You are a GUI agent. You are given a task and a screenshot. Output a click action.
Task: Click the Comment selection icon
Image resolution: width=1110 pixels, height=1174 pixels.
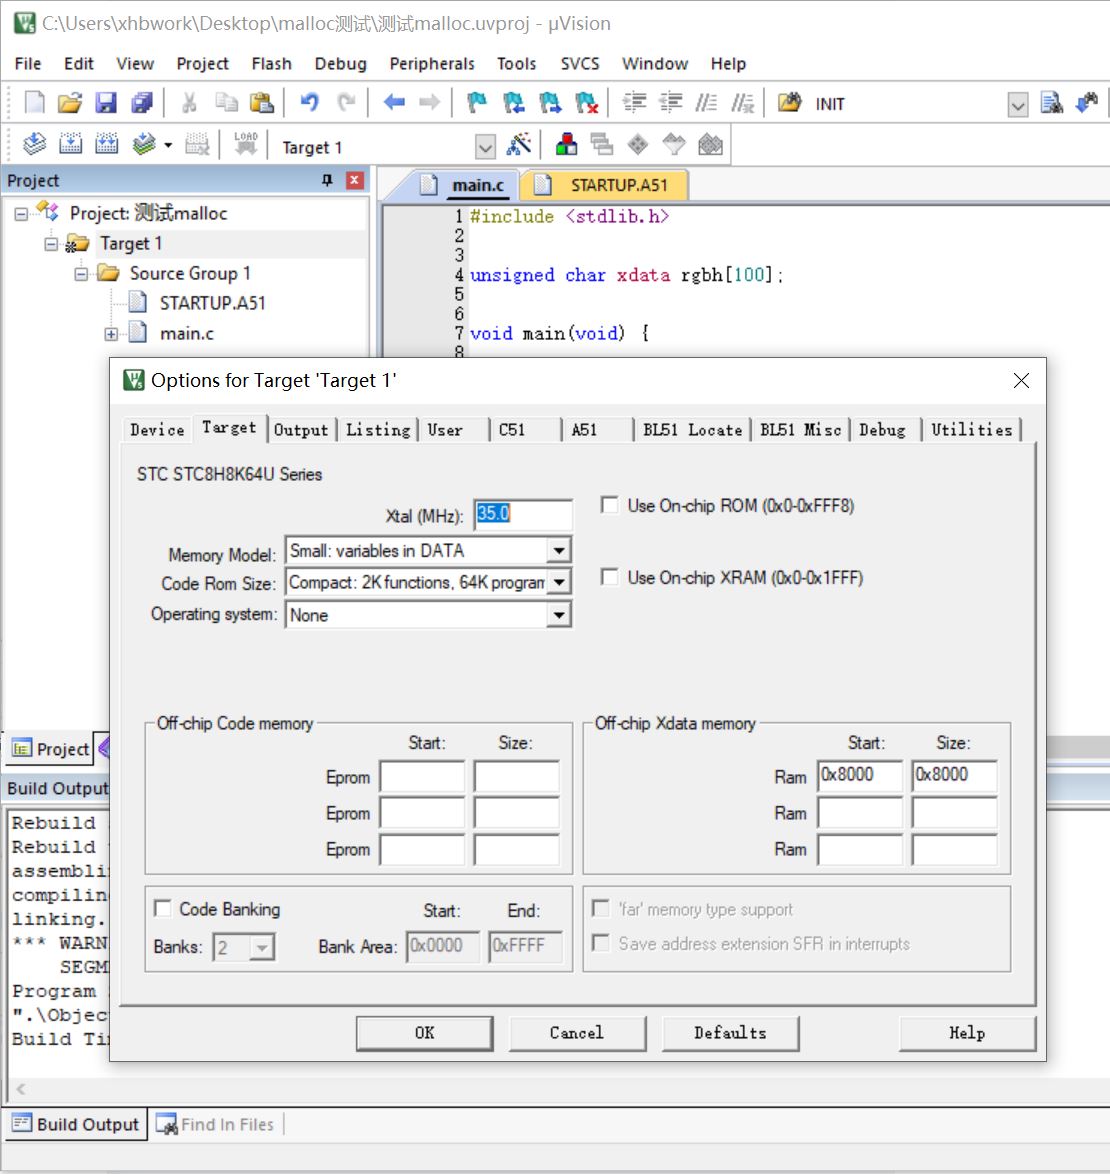pos(706,103)
